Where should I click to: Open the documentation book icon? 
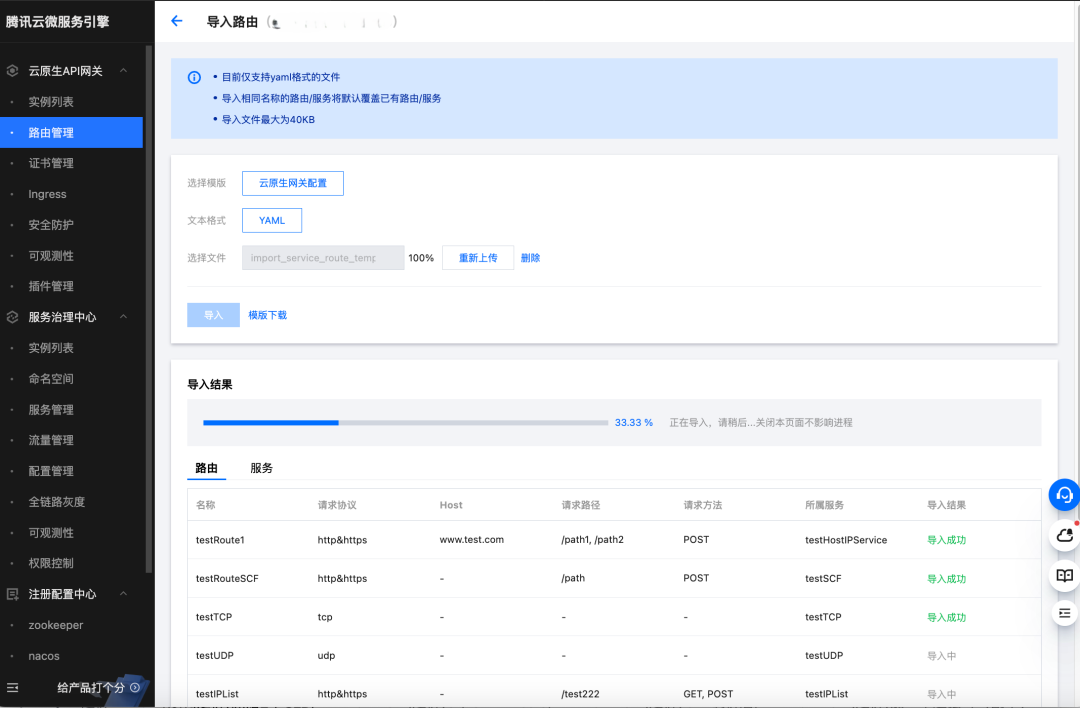tap(1064, 575)
